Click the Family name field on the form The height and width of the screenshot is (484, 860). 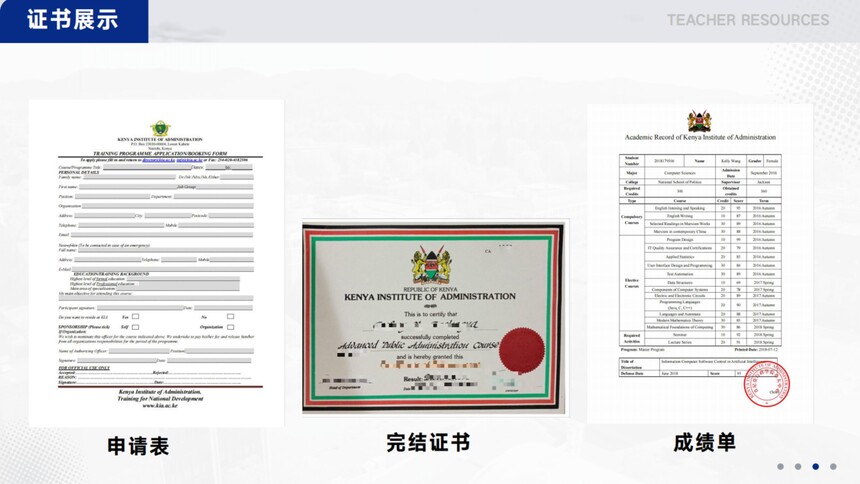(130, 177)
